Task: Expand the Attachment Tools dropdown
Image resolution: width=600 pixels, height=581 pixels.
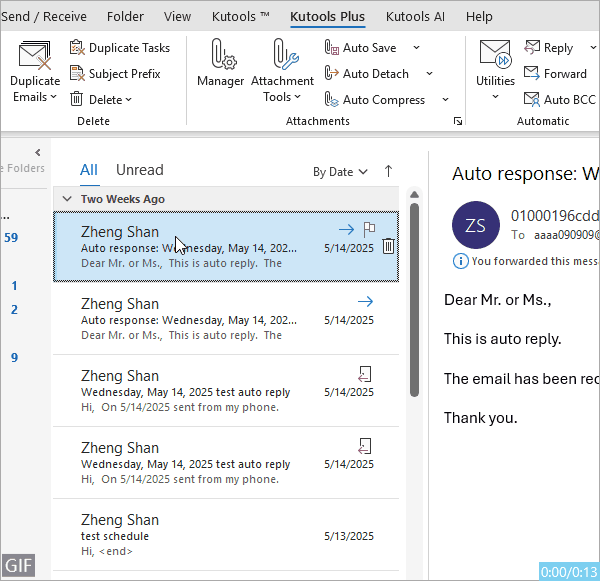Action: click(x=282, y=97)
